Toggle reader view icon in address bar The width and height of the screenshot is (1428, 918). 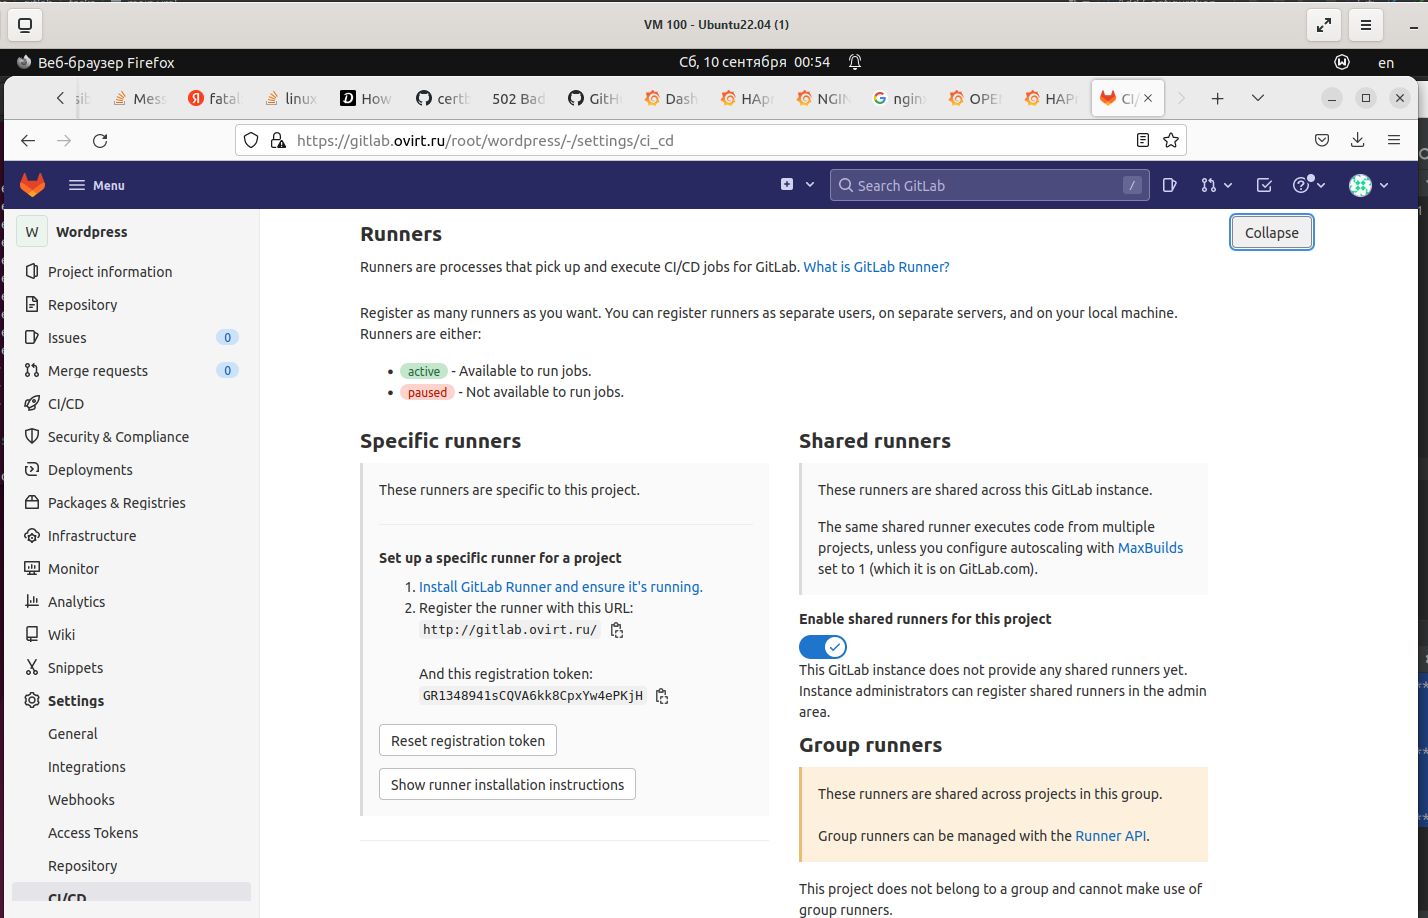[1143, 141]
